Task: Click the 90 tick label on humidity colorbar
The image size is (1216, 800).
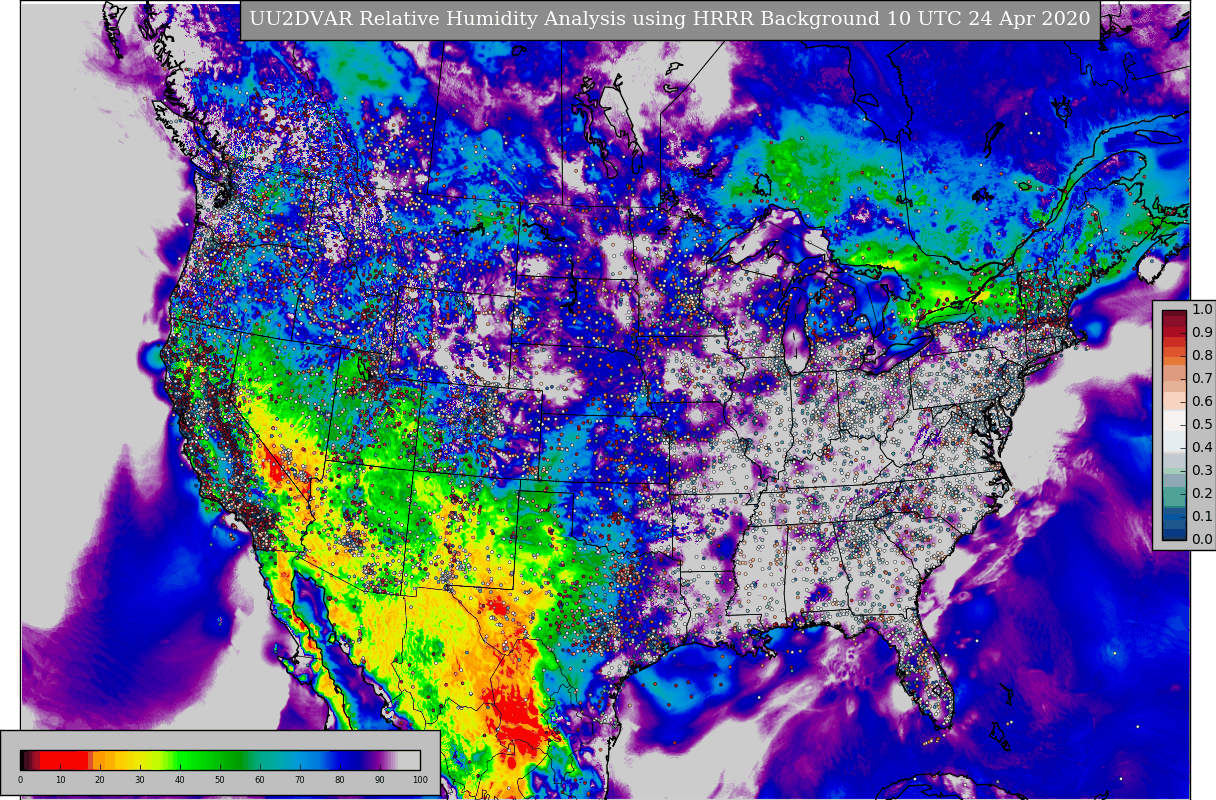Action: click(380, 780)
